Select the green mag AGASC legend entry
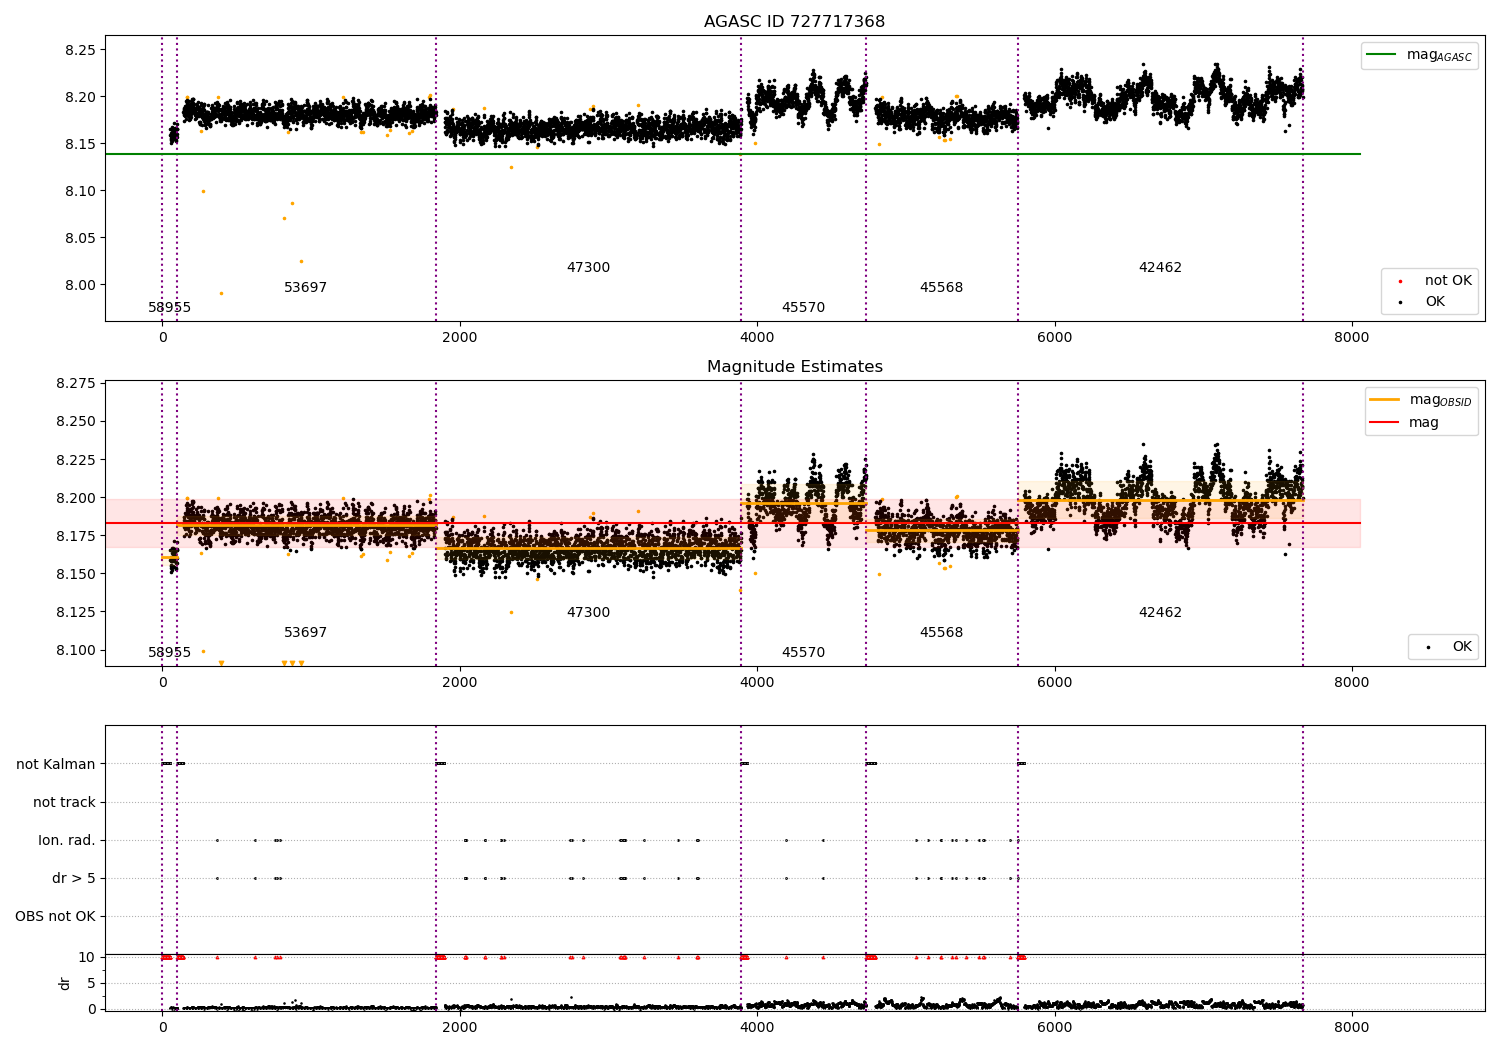 (1419, 55)
